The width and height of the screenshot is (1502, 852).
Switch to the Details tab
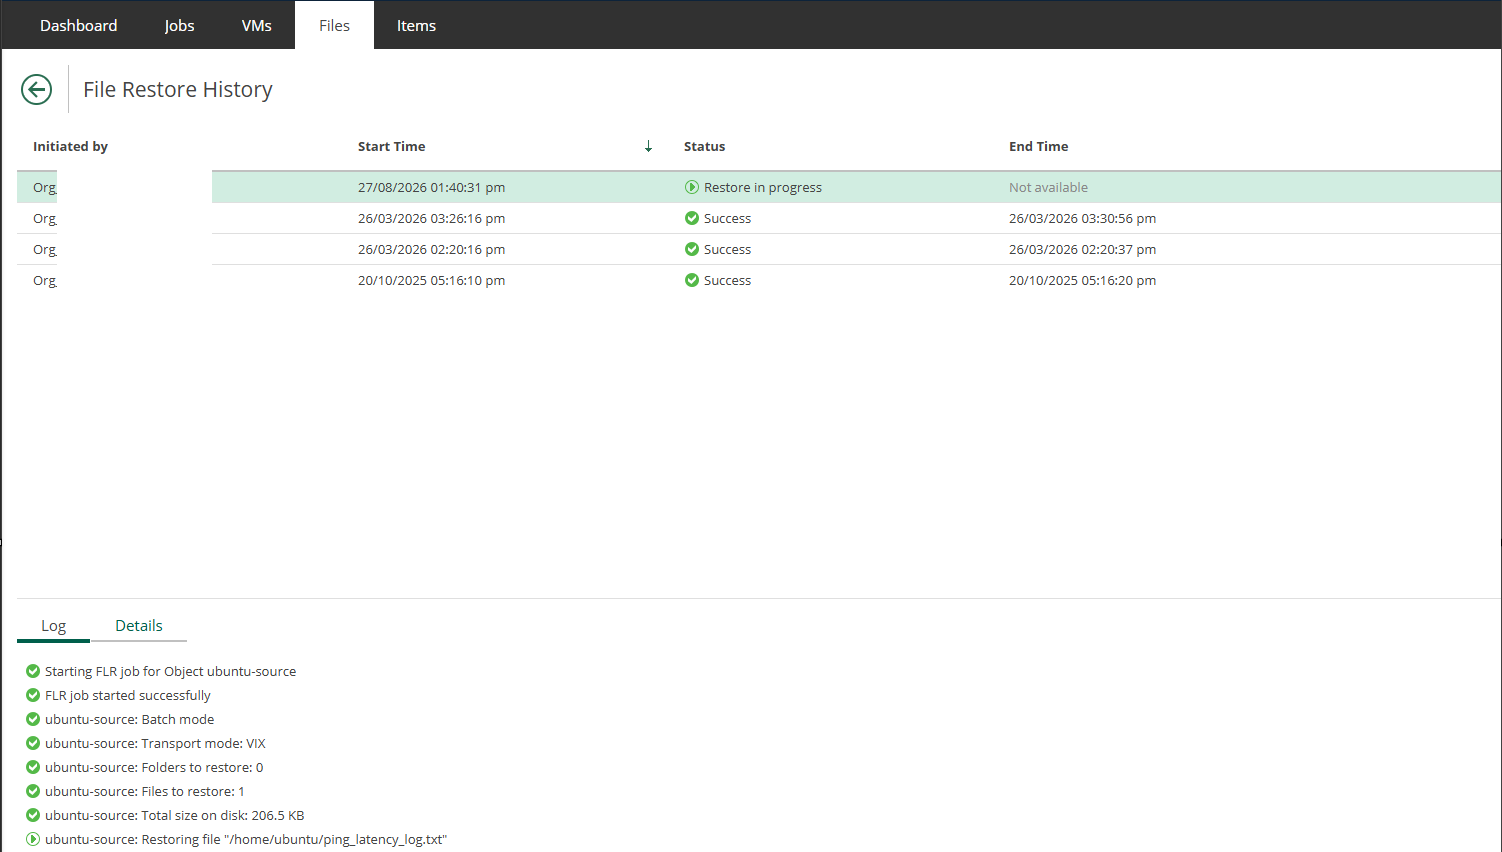coord(139,626)
